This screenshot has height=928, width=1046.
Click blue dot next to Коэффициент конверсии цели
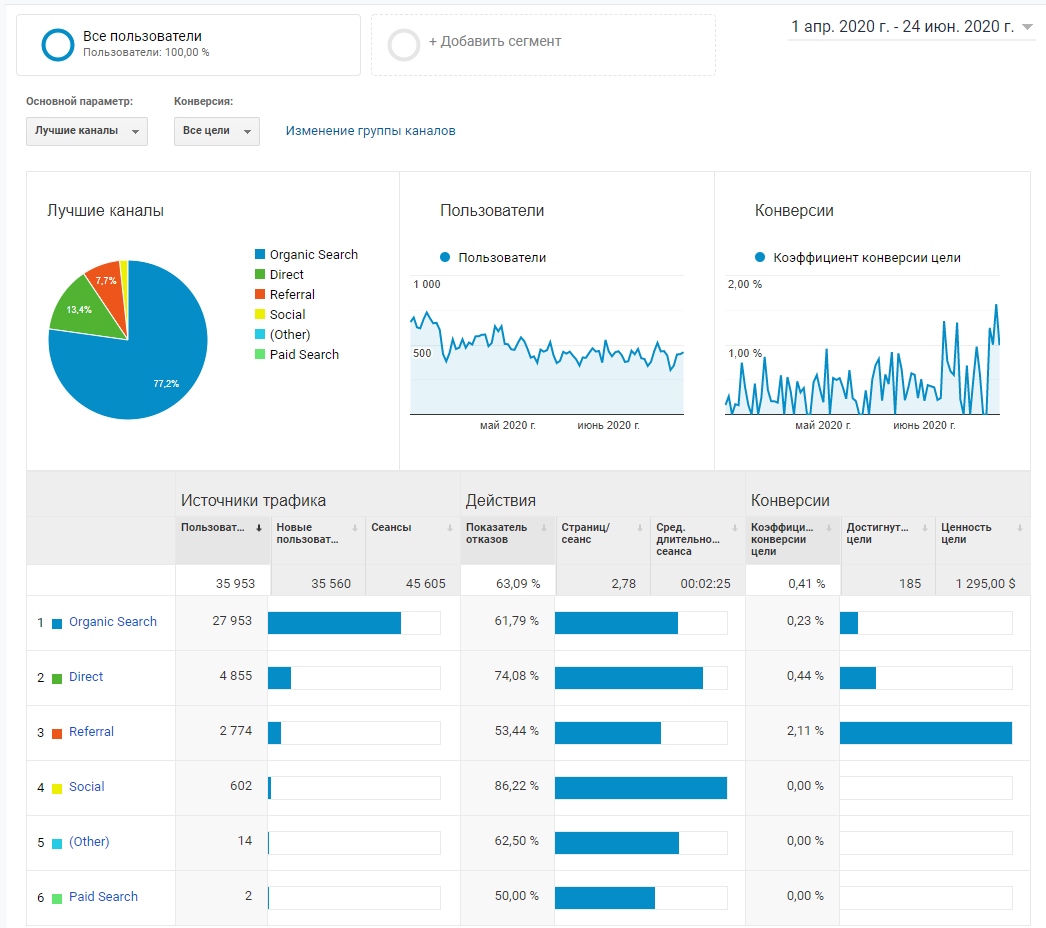pyautogui.click(x=760, y=258)
